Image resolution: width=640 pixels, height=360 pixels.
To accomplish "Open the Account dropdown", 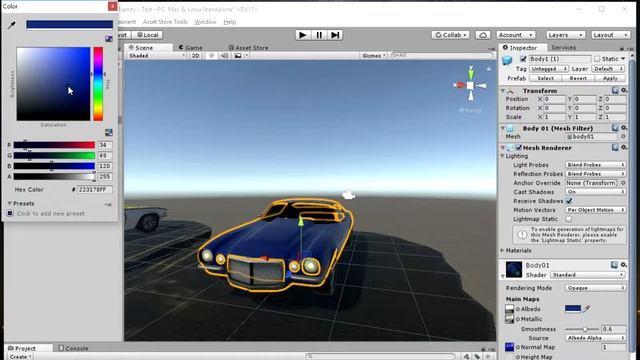I will pyautogui.click(x=516, y=35).
